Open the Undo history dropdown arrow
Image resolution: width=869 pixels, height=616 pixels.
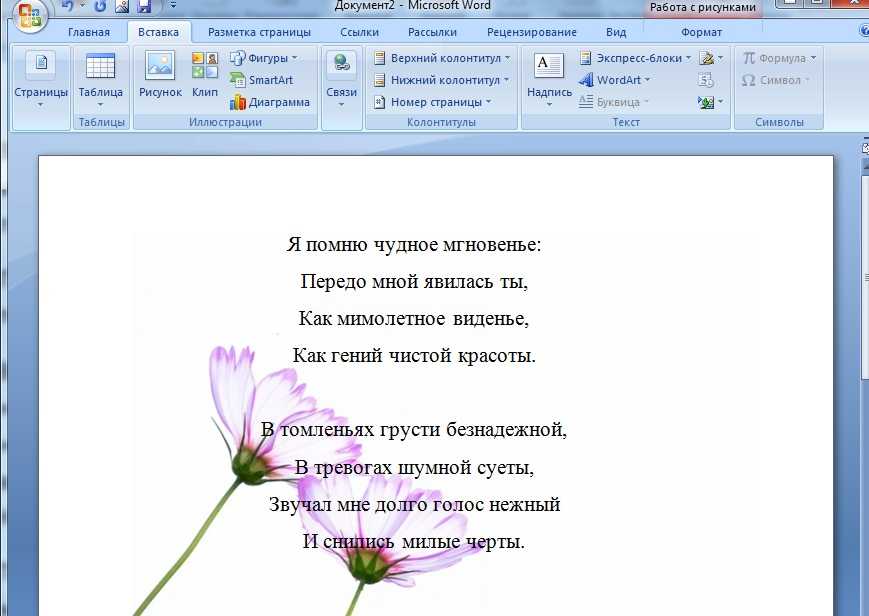pyautogui.click(x=82, y=6)
